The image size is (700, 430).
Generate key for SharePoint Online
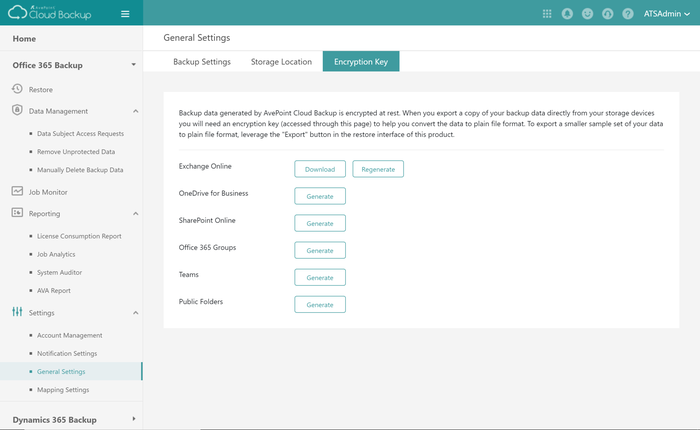tap(320, 223)
